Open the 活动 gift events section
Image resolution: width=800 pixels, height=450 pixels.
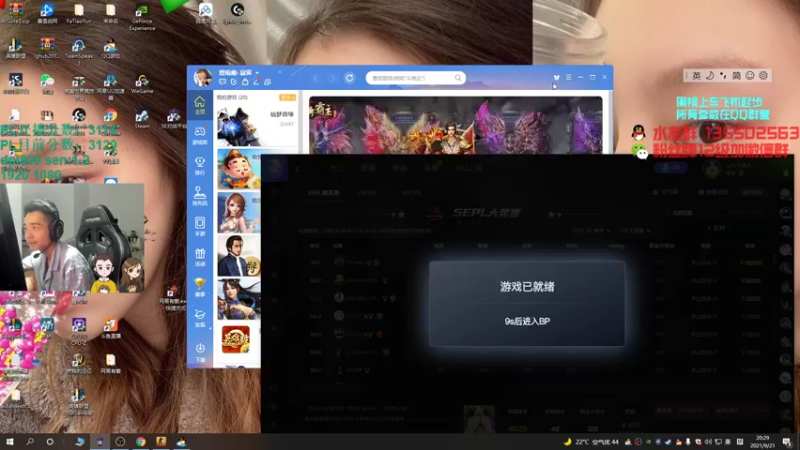(199, 257)
